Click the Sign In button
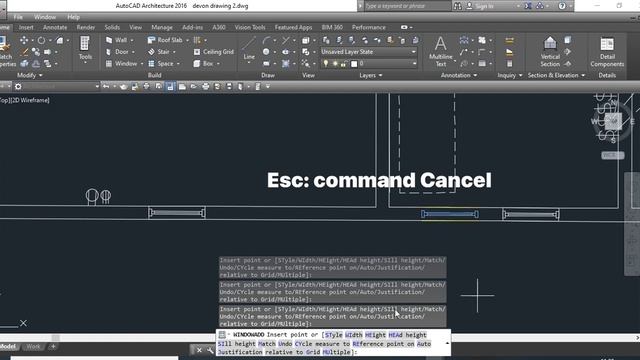This screenshot has height=360, width=640. [x=480, y=6]
